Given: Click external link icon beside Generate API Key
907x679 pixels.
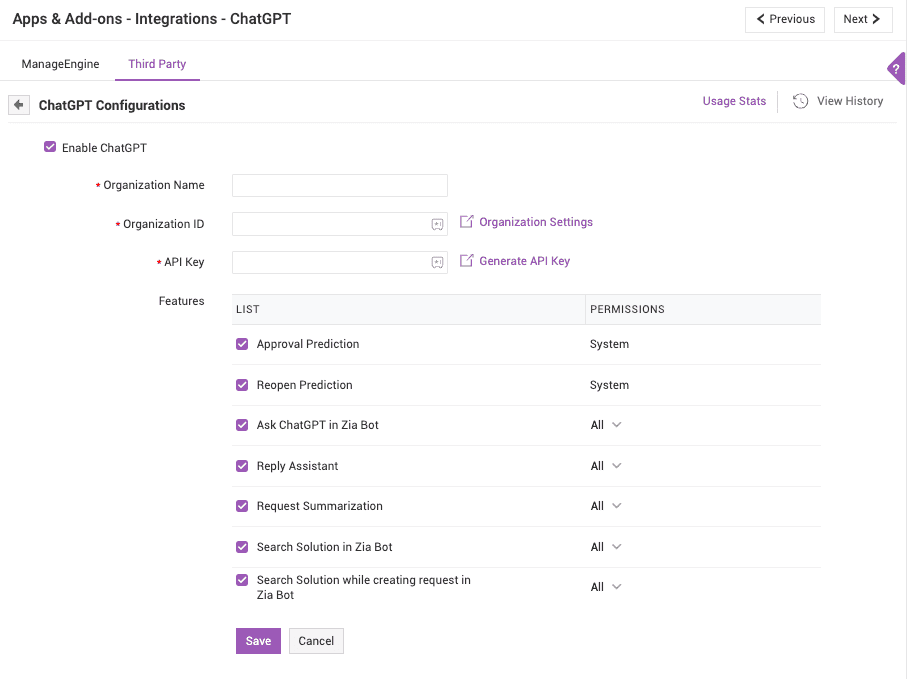Looking at the screenshot, I should tap(466, 261).
